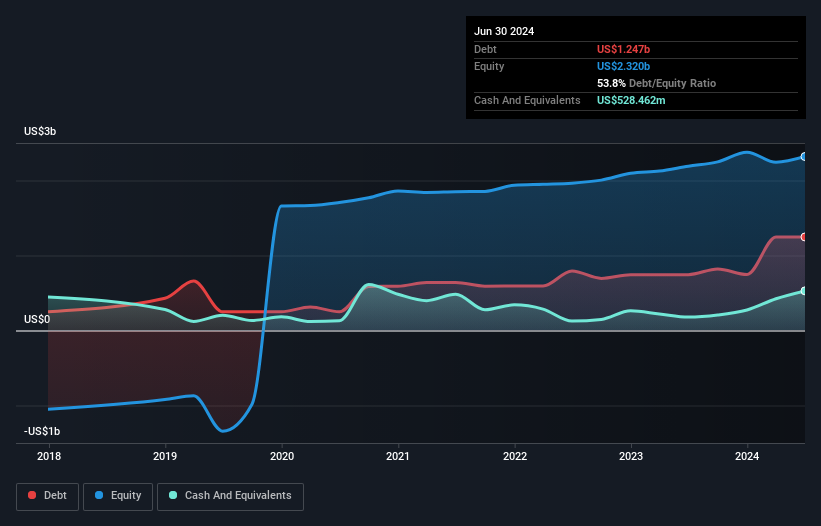821x526 pixels.
Task: Click the red Debt endpoint marker
Action: tap(804, 237)
